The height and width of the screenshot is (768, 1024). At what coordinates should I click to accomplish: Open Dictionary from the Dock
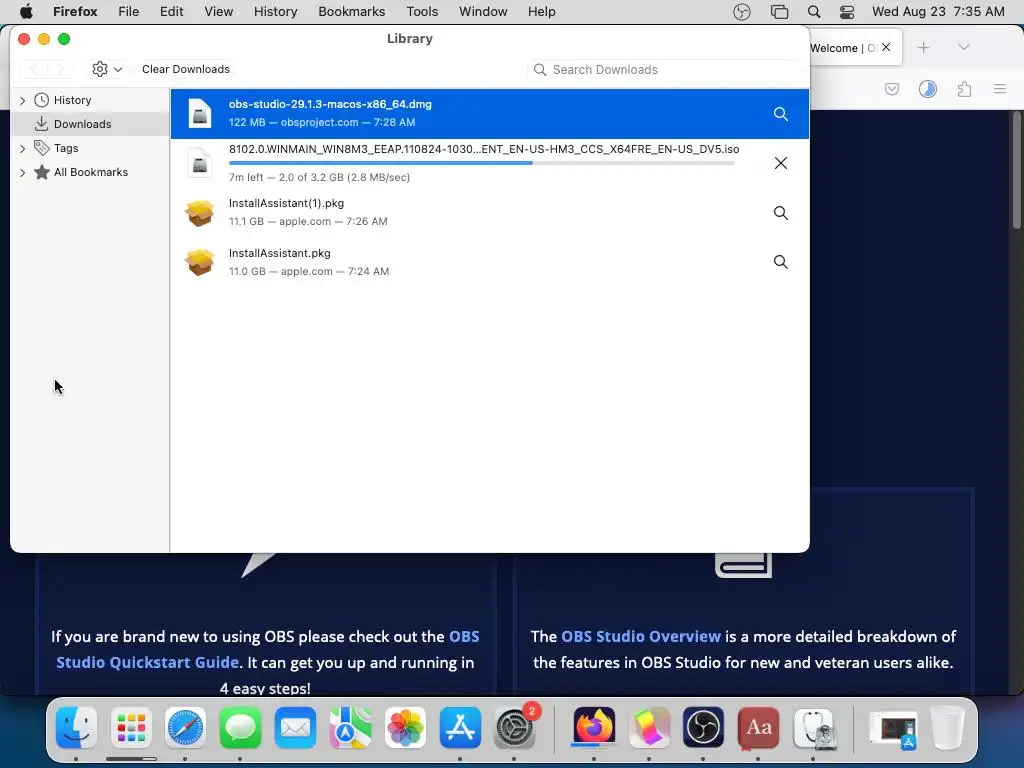pos(758,728)
